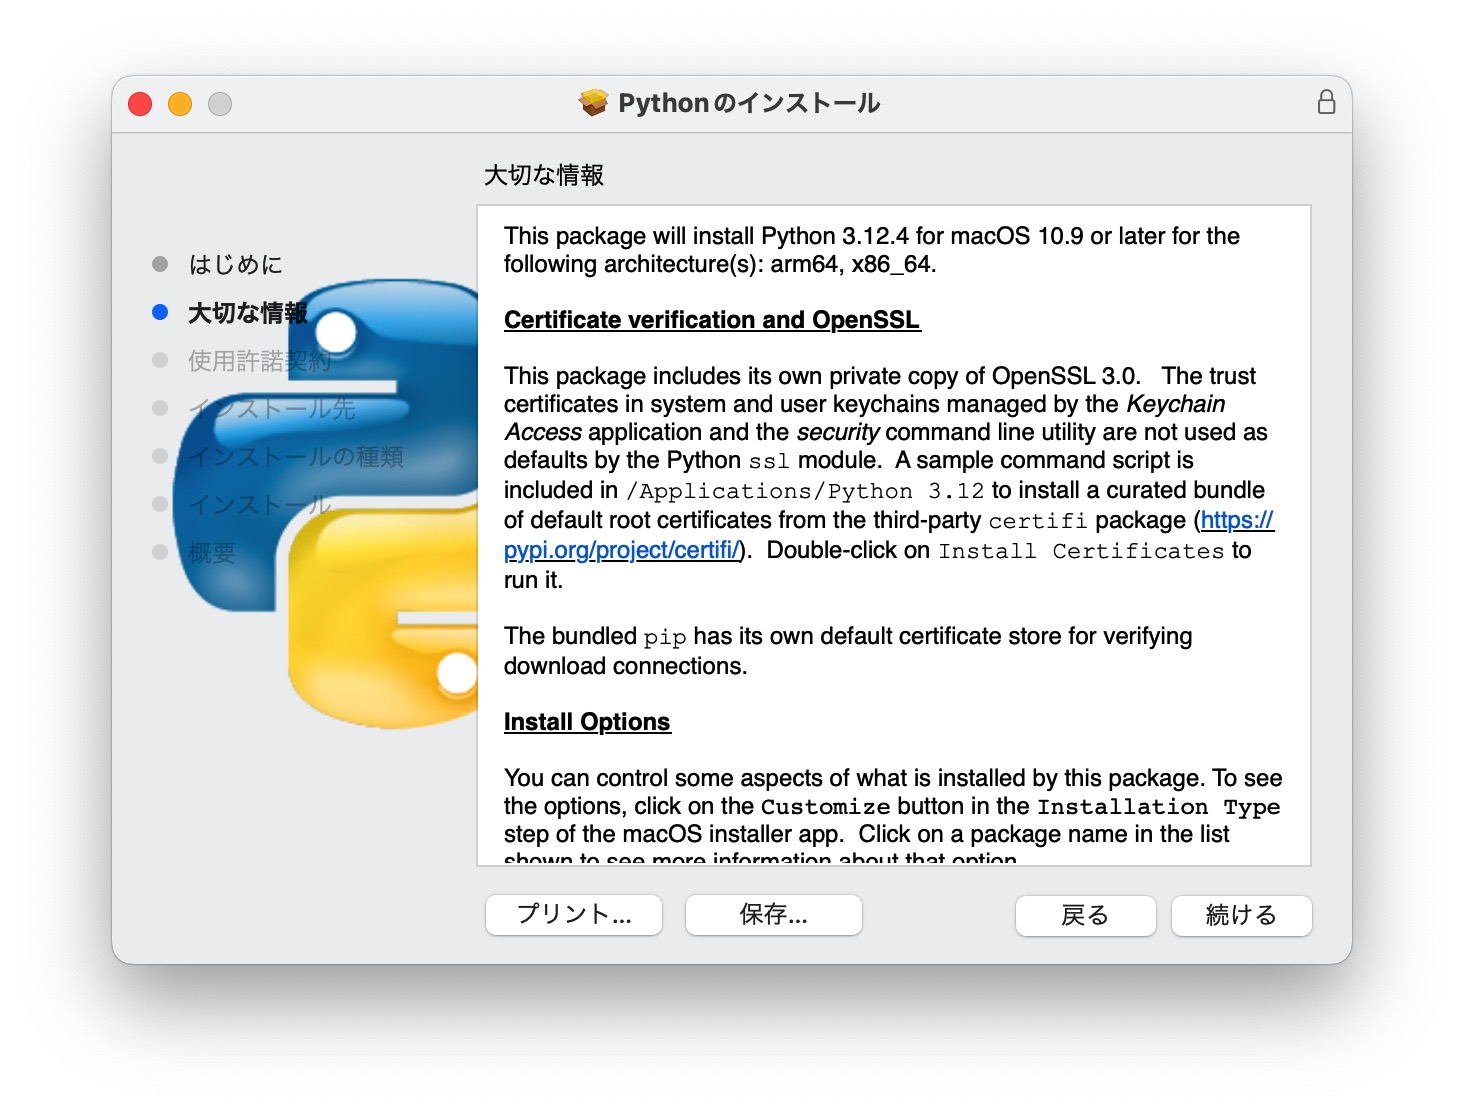Click the Pythonのインストール window title text

coord(748,103)
